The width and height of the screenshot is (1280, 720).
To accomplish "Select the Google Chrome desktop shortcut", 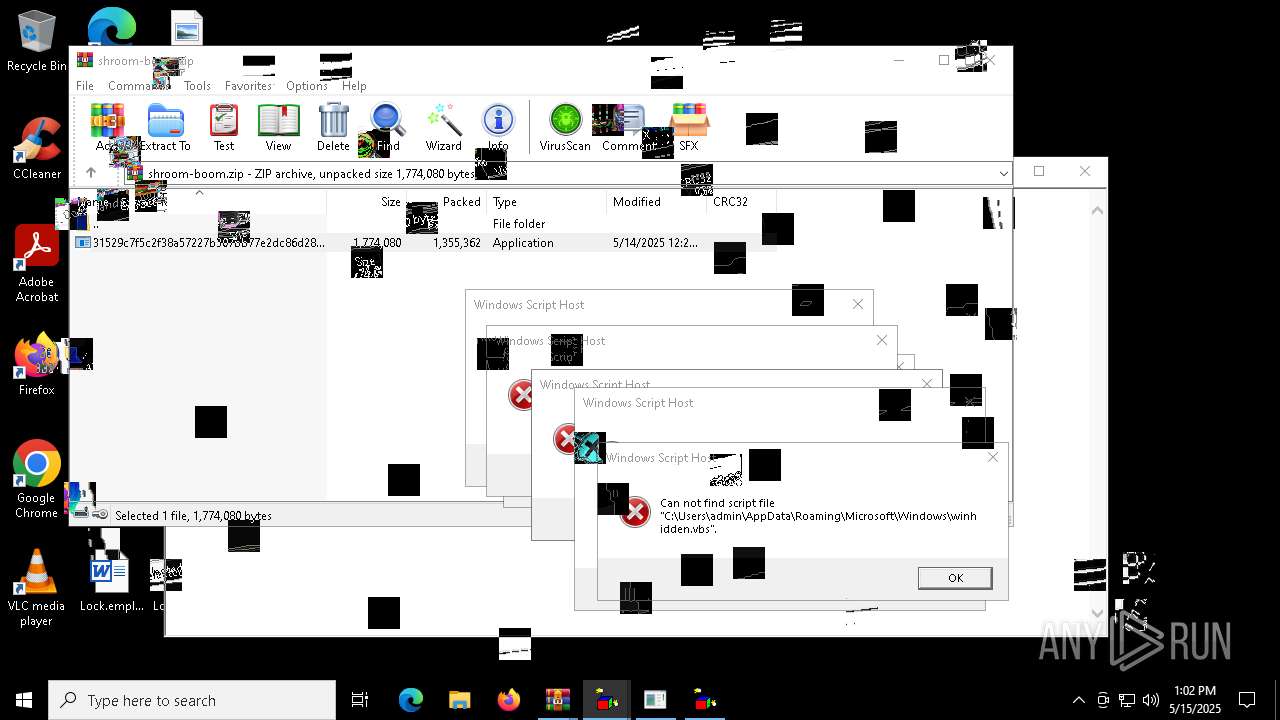I will [x=36, y=480].
